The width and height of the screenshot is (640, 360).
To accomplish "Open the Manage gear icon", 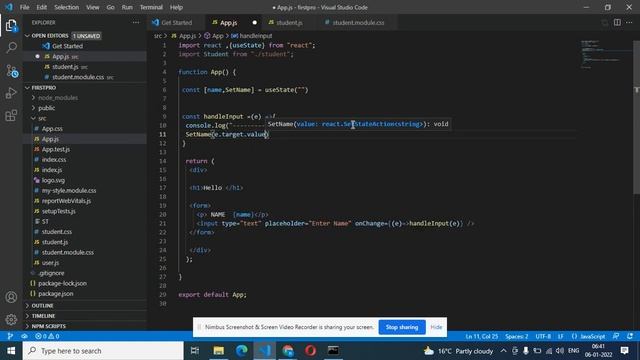I will click(11, 319).
